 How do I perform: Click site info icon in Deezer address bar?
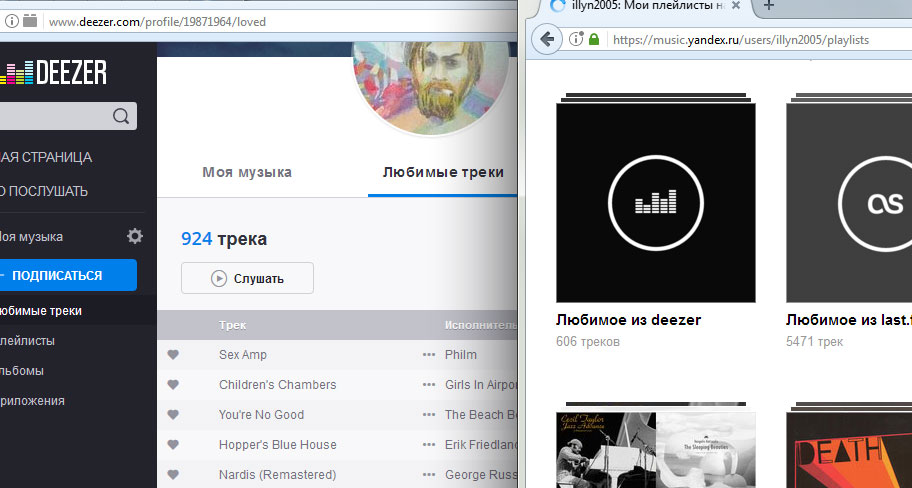(x=11, y=22)
